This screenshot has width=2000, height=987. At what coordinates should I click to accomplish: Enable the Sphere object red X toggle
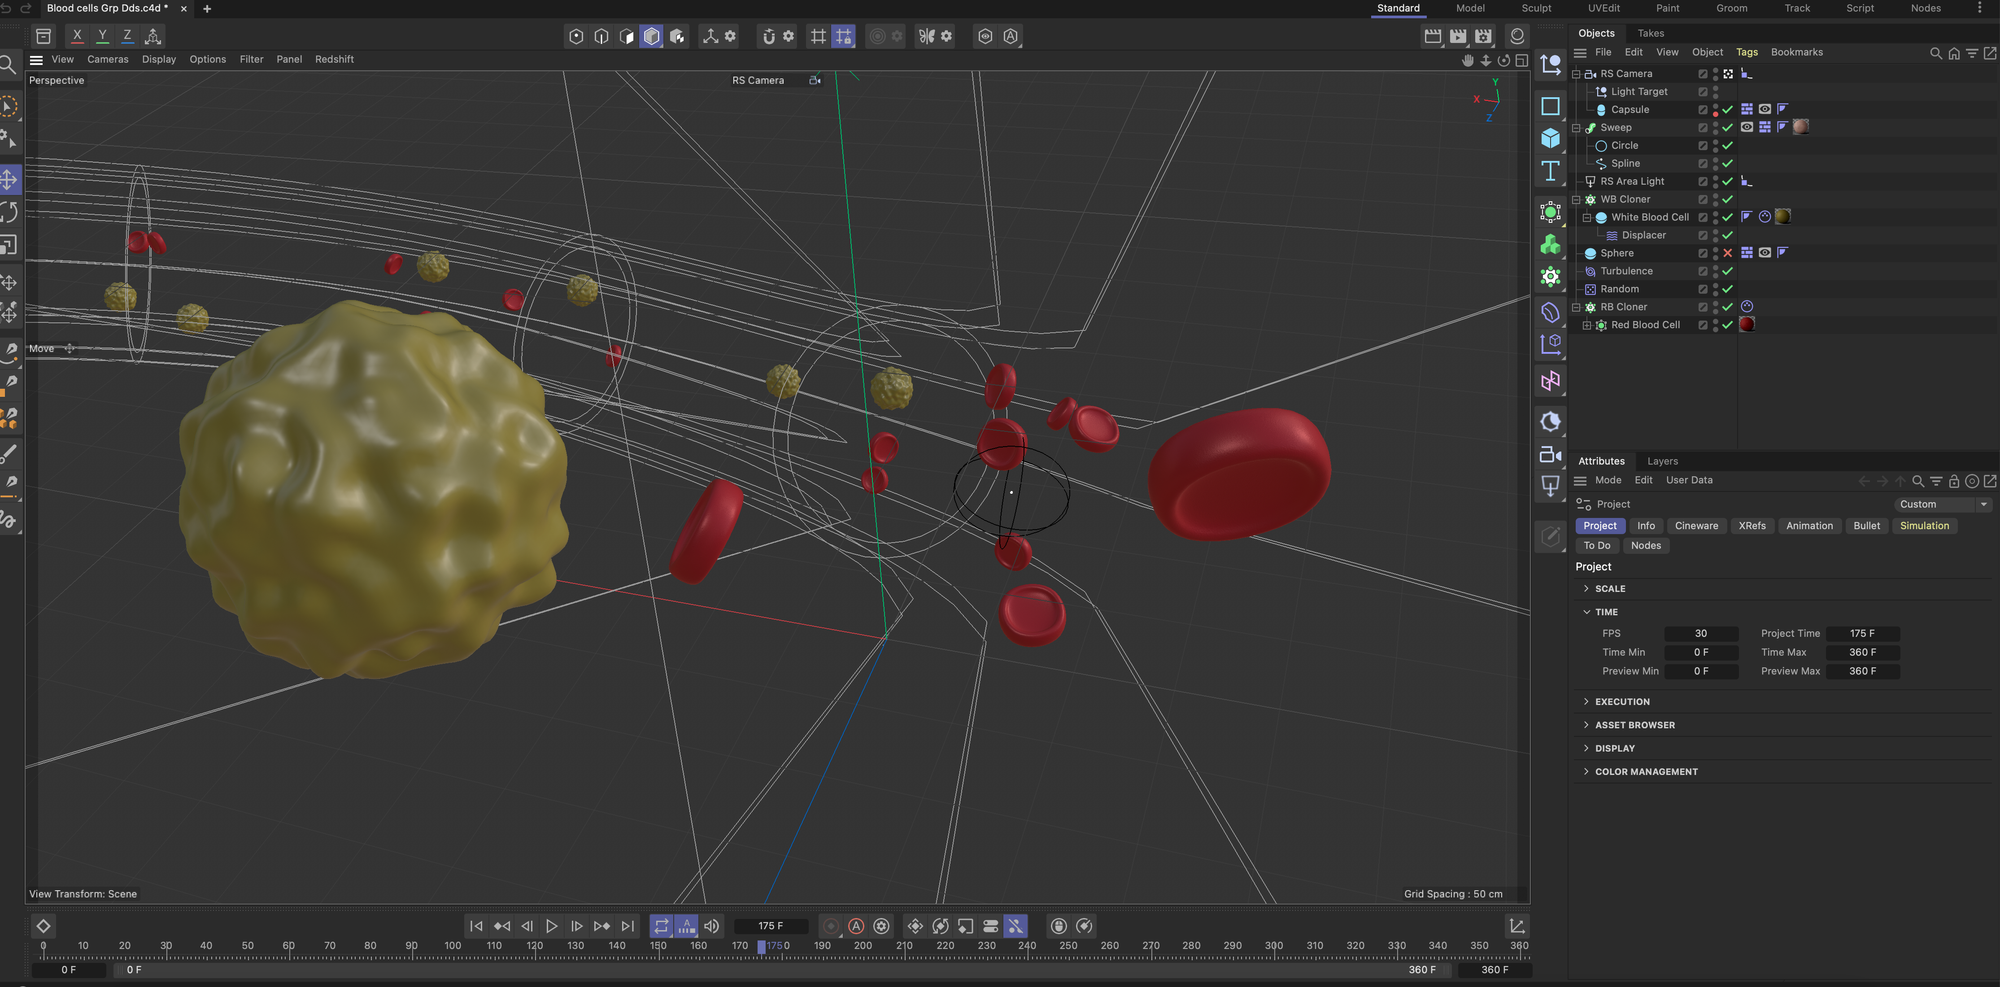tap(1727, 253)
